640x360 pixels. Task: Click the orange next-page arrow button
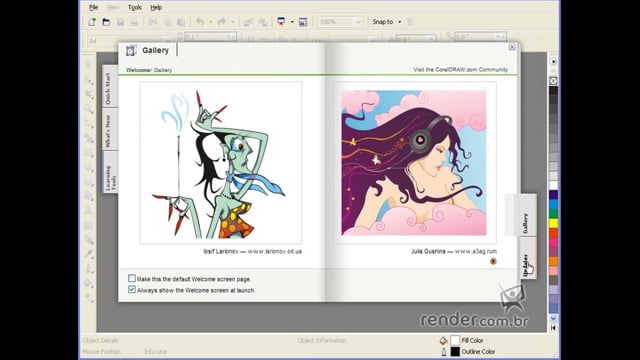(493, 261)
